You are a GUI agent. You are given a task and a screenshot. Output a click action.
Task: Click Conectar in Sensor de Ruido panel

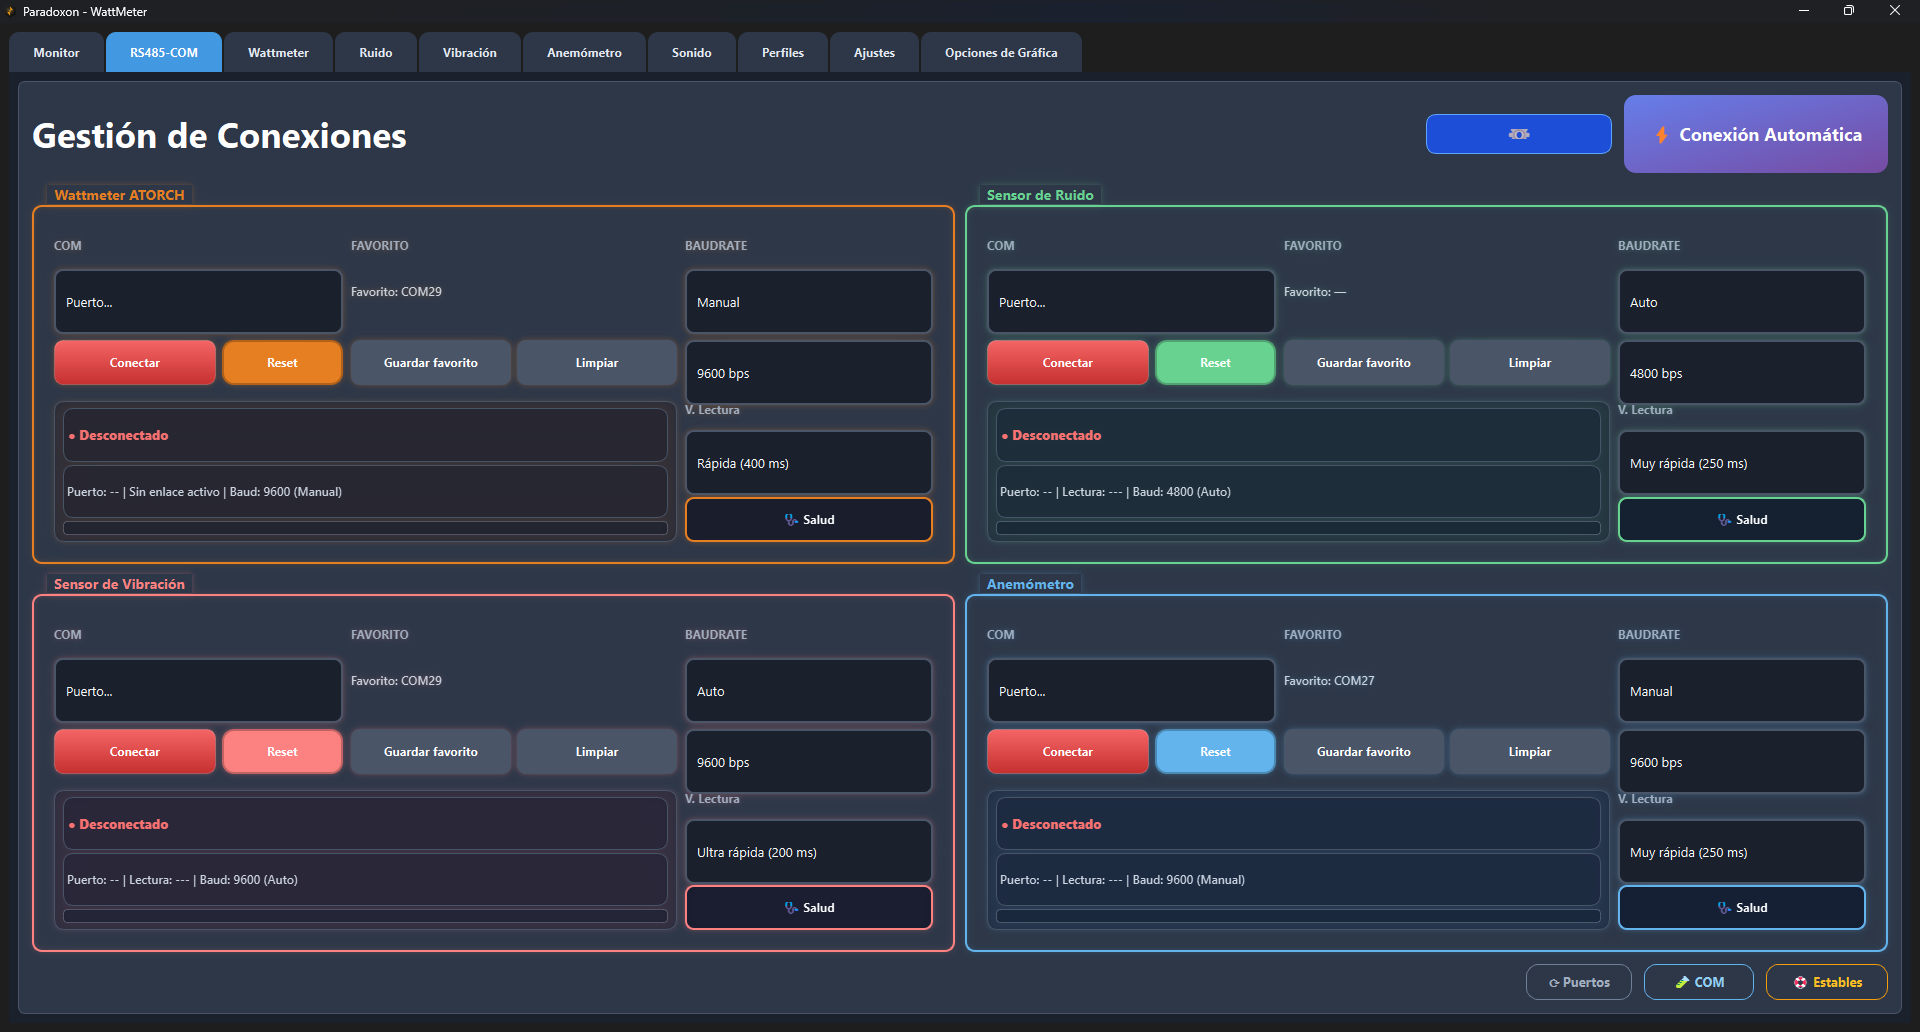1067,363
